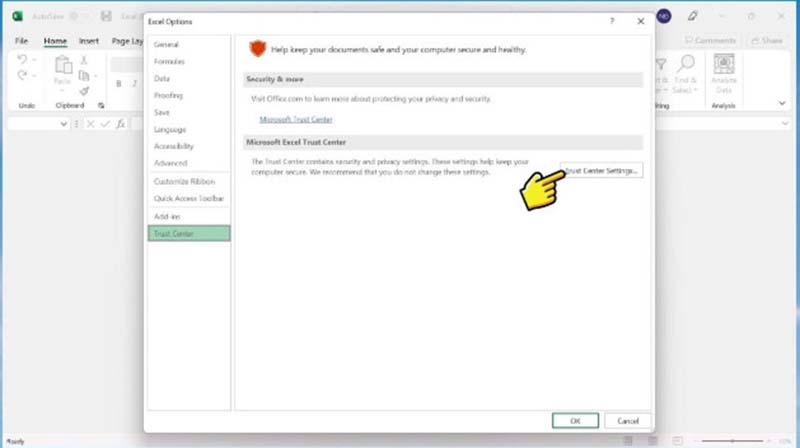Click Page Layout view icon in status bar
This screenshot has height=448, width=800.
653,440
